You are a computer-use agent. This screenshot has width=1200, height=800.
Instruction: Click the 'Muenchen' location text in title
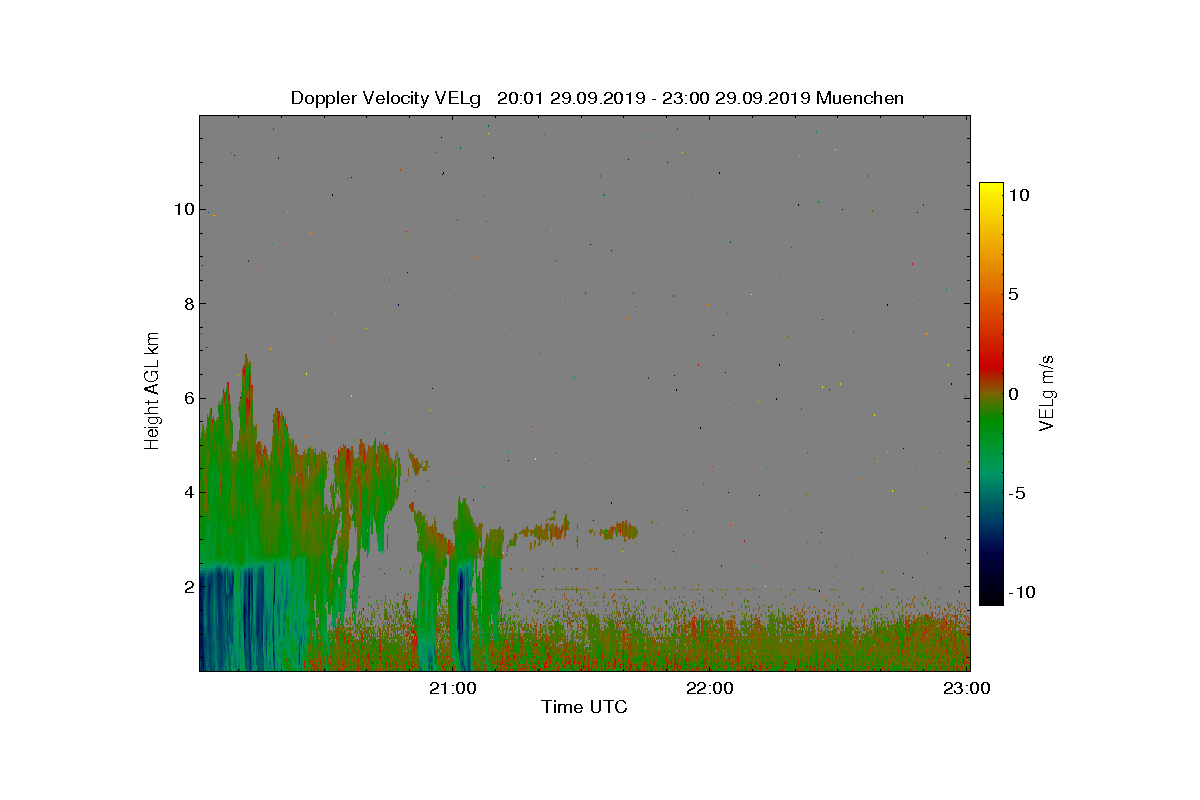pos(860,98)
